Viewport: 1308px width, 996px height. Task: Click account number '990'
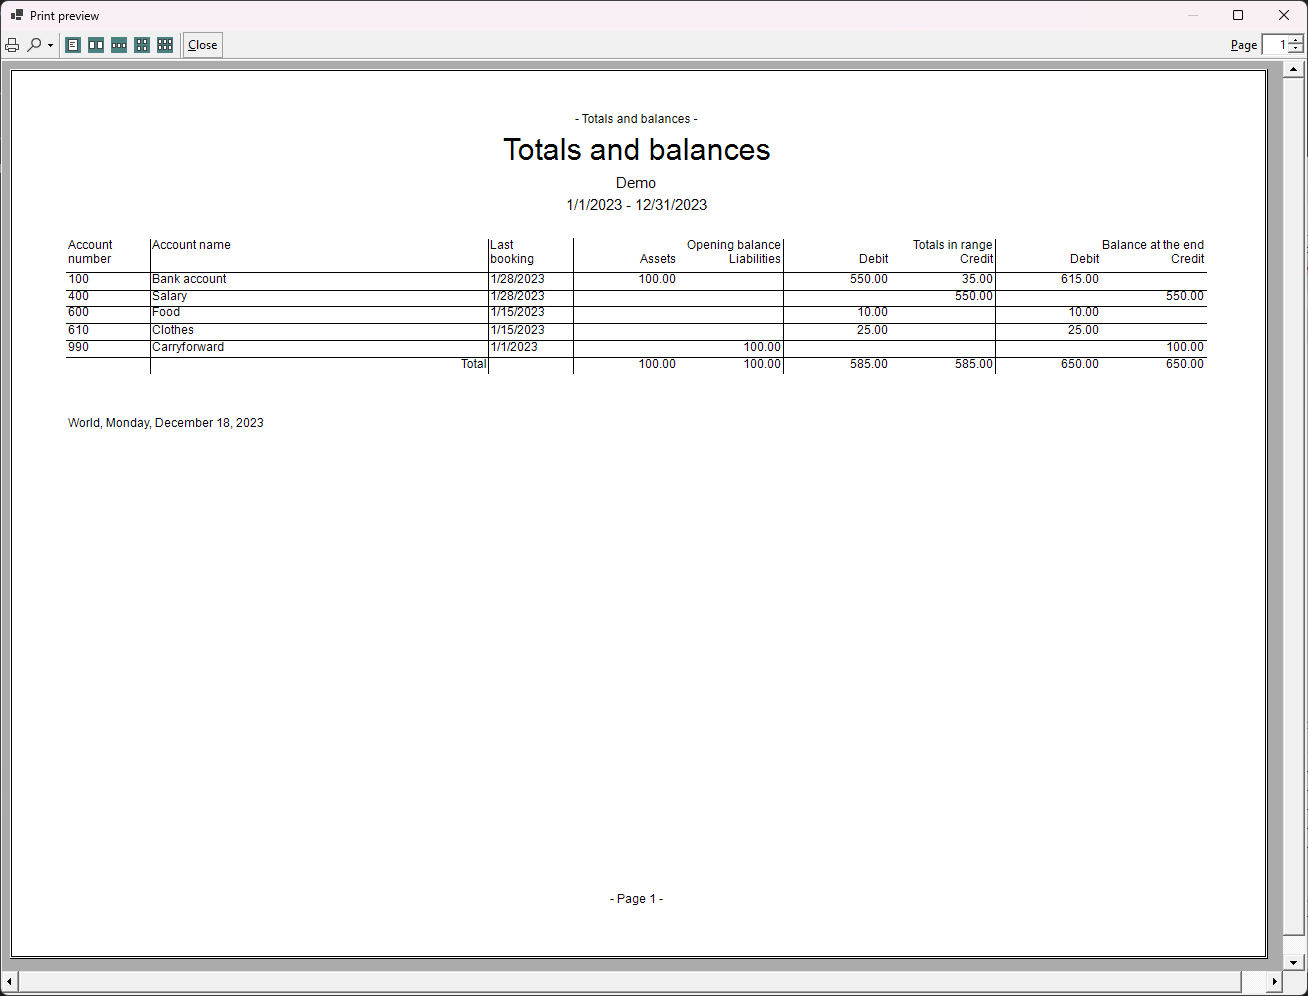78,347
